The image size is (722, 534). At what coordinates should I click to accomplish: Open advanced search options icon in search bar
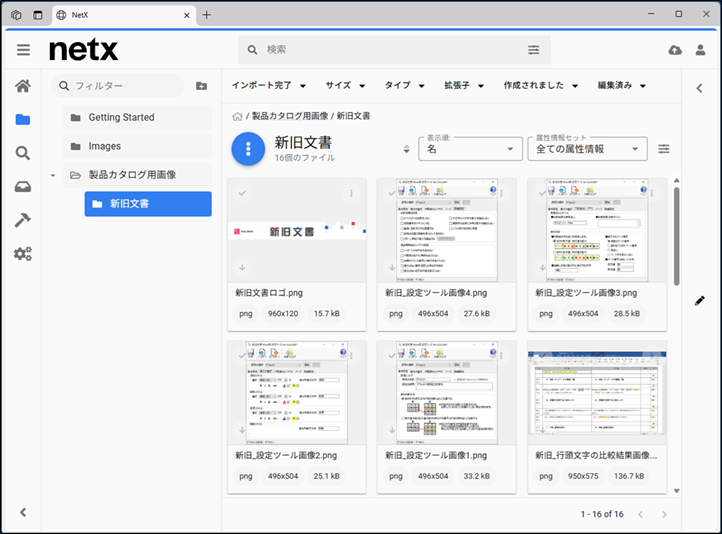534,50
